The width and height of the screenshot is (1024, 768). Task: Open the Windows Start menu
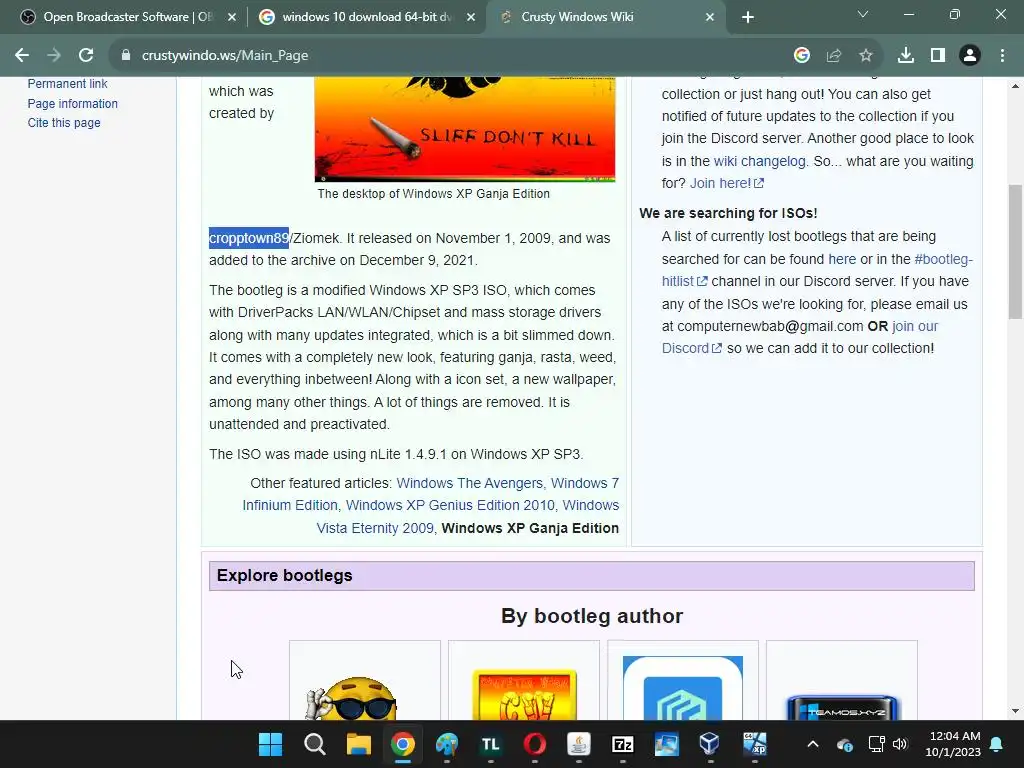[x=270, y=744]
